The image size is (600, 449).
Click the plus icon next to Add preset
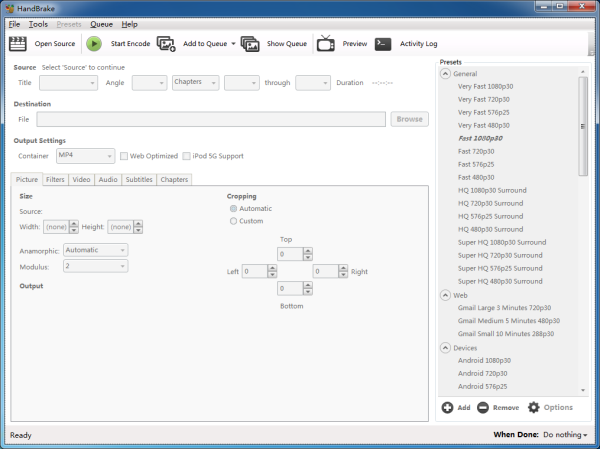(447, 408)
